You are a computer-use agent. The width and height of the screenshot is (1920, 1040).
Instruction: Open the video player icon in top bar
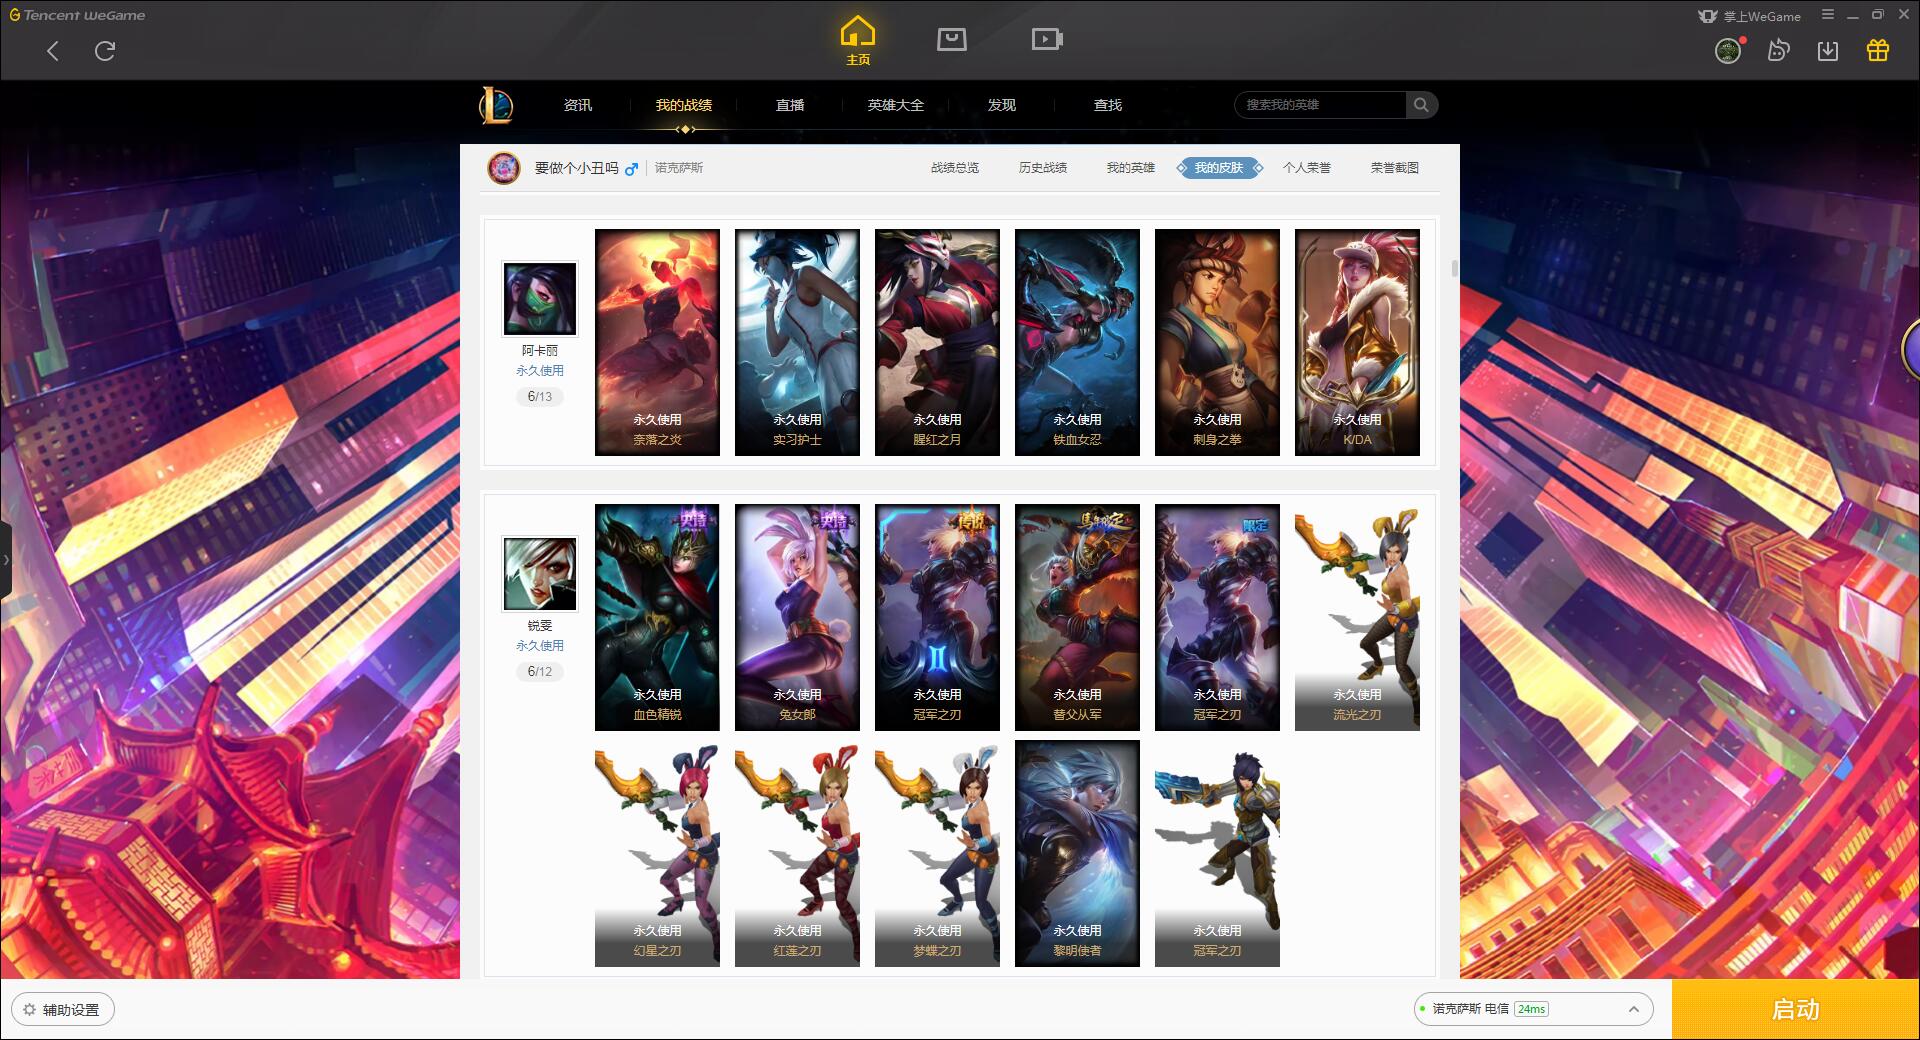point(1047,39)
